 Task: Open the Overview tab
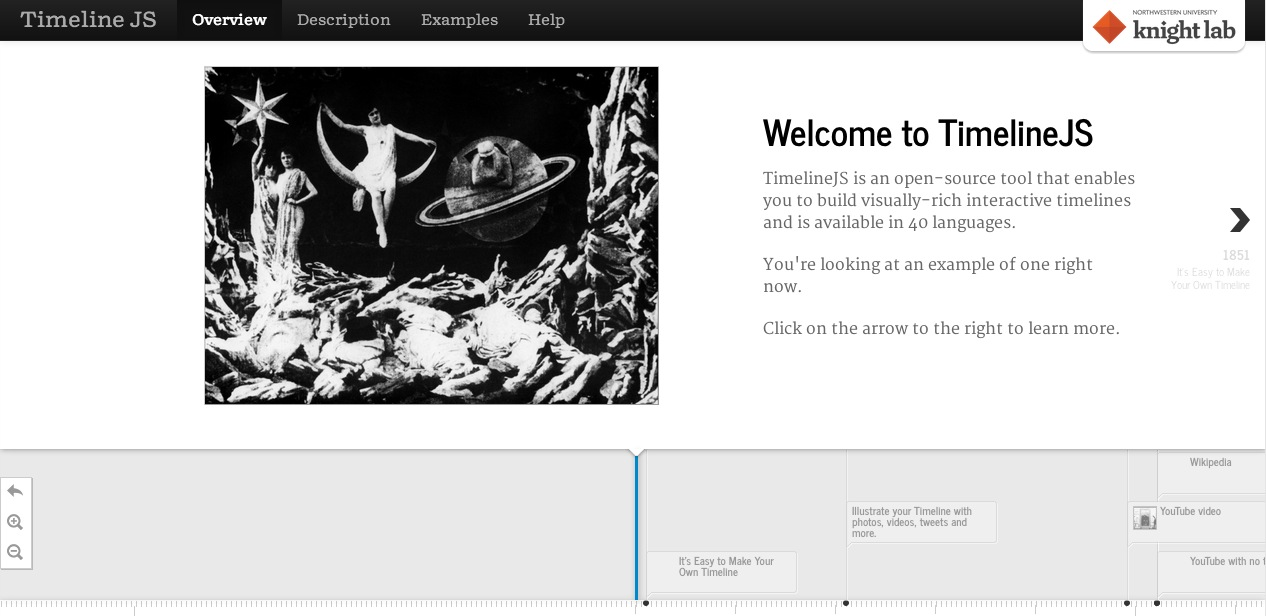click(x=229, y=20)
